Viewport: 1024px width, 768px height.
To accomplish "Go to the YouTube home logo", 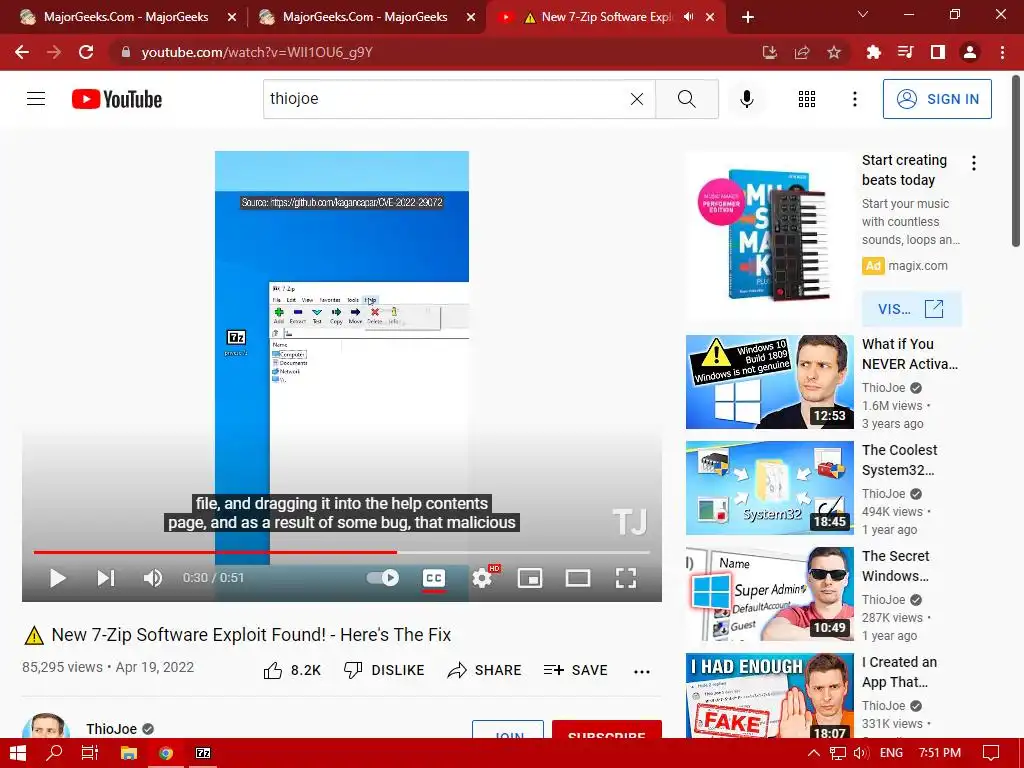I will (117, 99).
